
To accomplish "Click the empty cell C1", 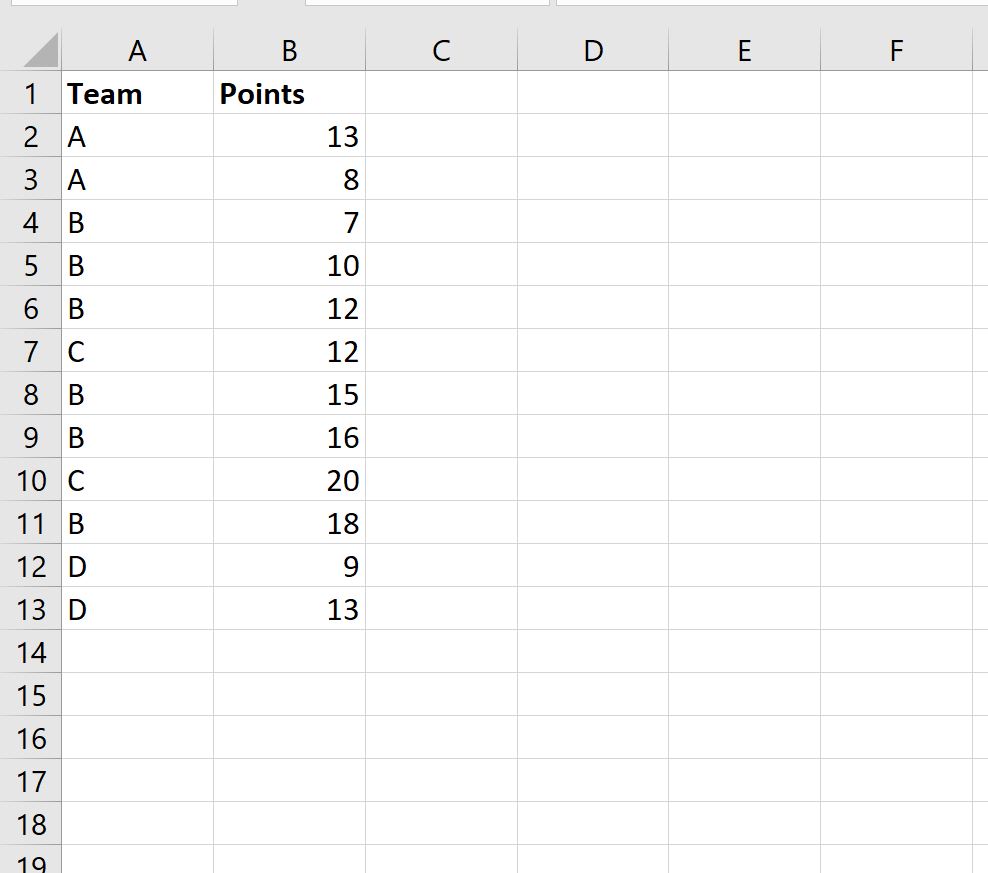I will 440,93.
